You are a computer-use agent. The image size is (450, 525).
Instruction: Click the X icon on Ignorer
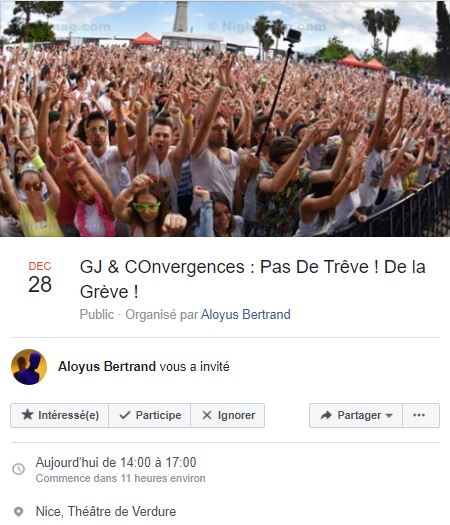tap(207, 415)
